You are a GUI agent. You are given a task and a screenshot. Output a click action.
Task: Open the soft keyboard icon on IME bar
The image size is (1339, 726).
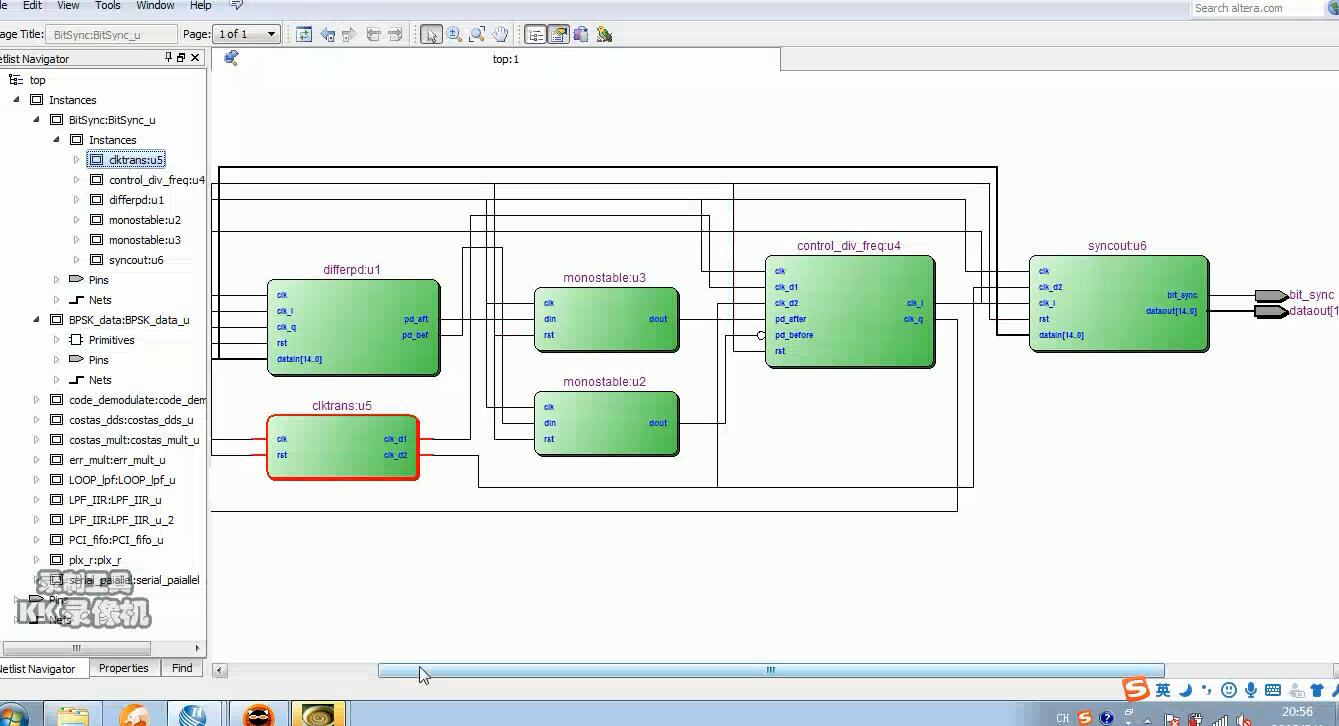(x=1273, y=690)
